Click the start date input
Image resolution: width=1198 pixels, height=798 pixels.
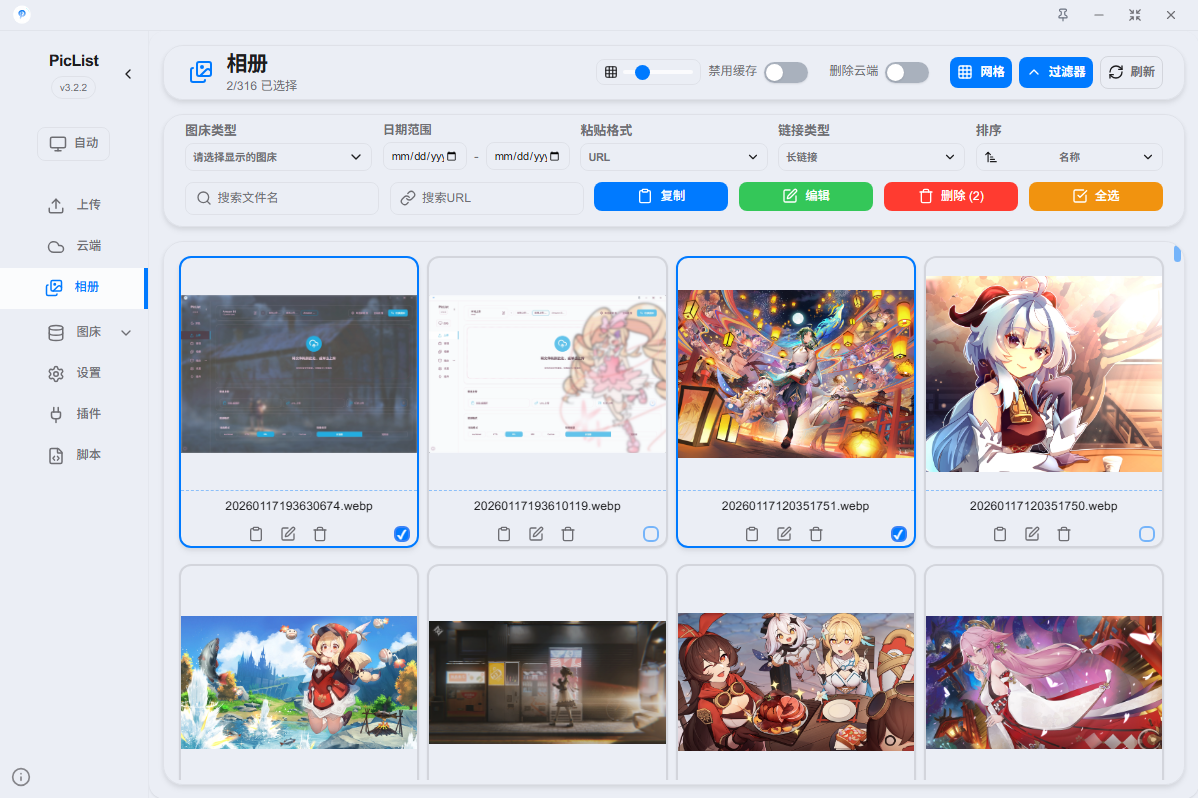tap(425, 157)
